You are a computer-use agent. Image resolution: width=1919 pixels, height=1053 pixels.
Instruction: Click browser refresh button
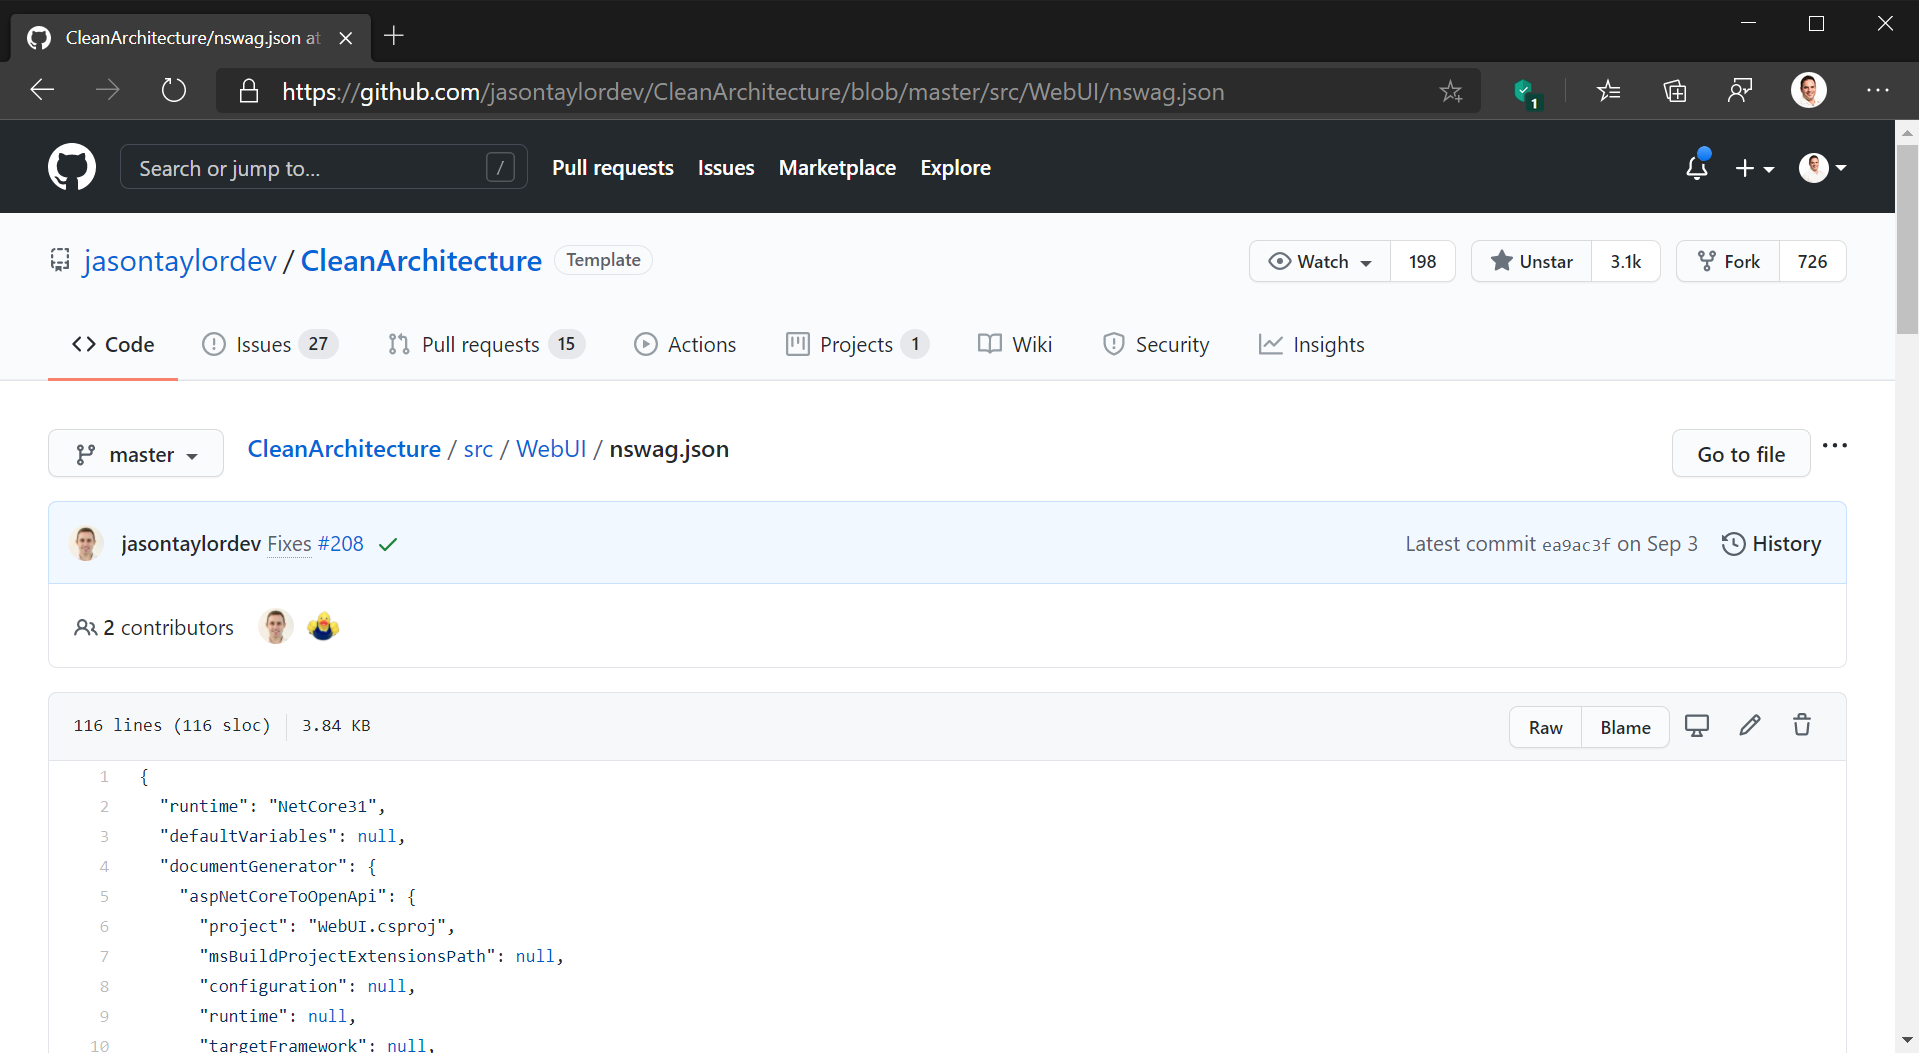click(x=174, y=91)
